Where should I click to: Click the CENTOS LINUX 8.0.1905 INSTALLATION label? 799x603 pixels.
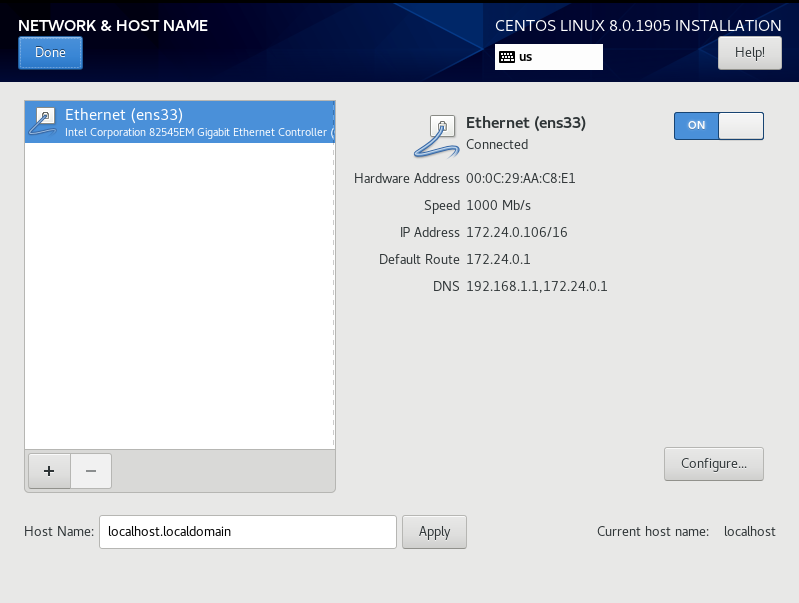638,25
